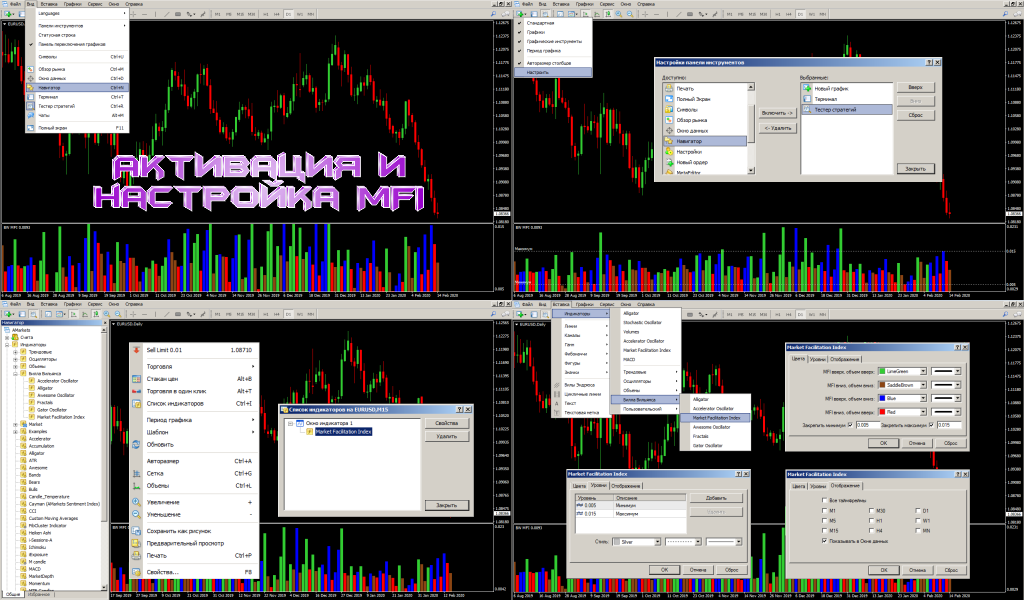Viewport: 1024px width, 600px height.
Task: Select Market Facilitation Index in Билла Вильямса submenu
Action: point(716,418)
